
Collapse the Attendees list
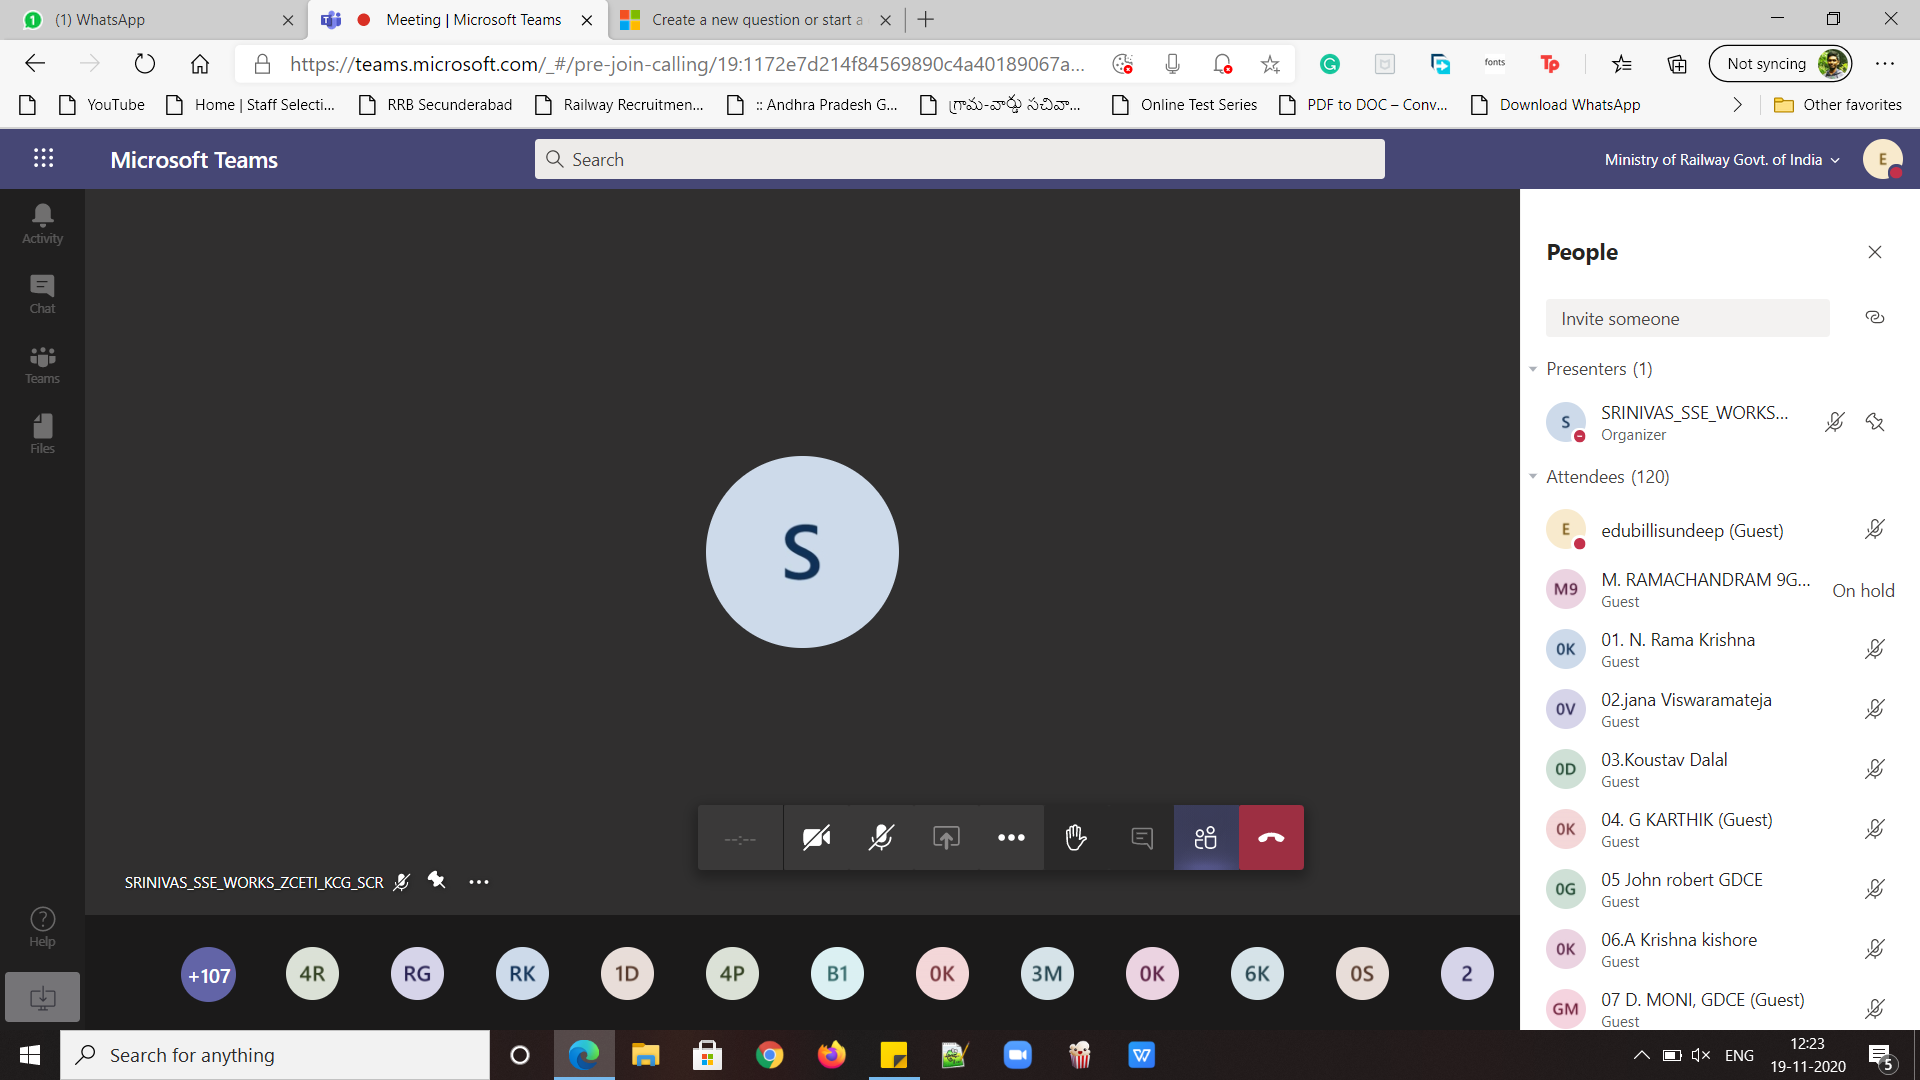1533,477
